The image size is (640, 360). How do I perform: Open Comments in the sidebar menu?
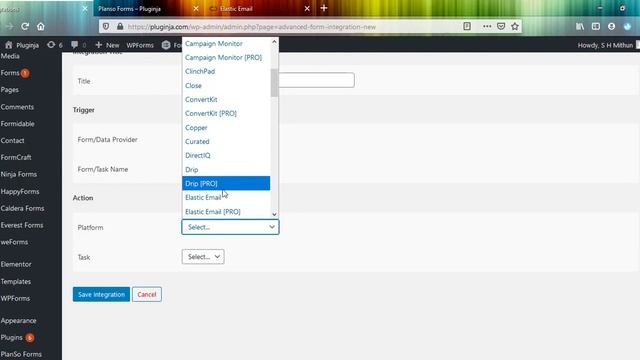(17, 107)
